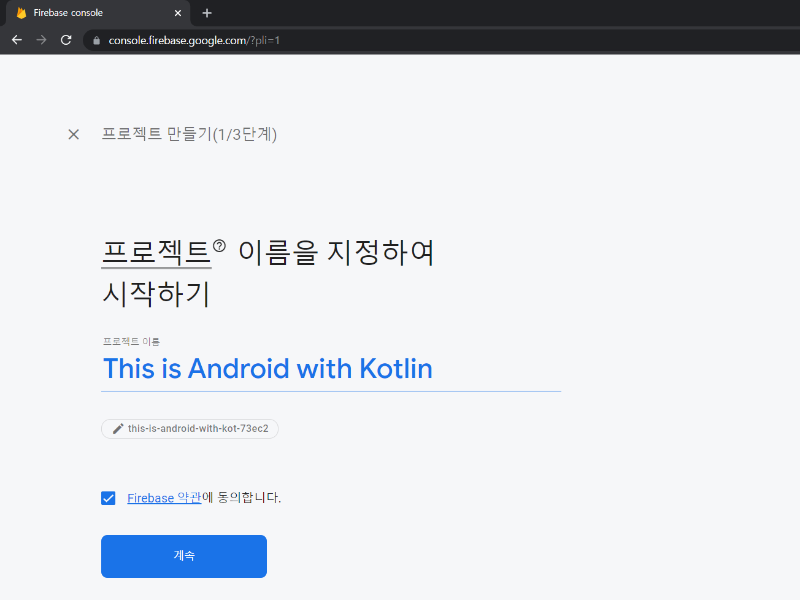The height and width of the screenshot is (600, 800).
Task: Click the blue 계속 button
Action: [184, 556]
